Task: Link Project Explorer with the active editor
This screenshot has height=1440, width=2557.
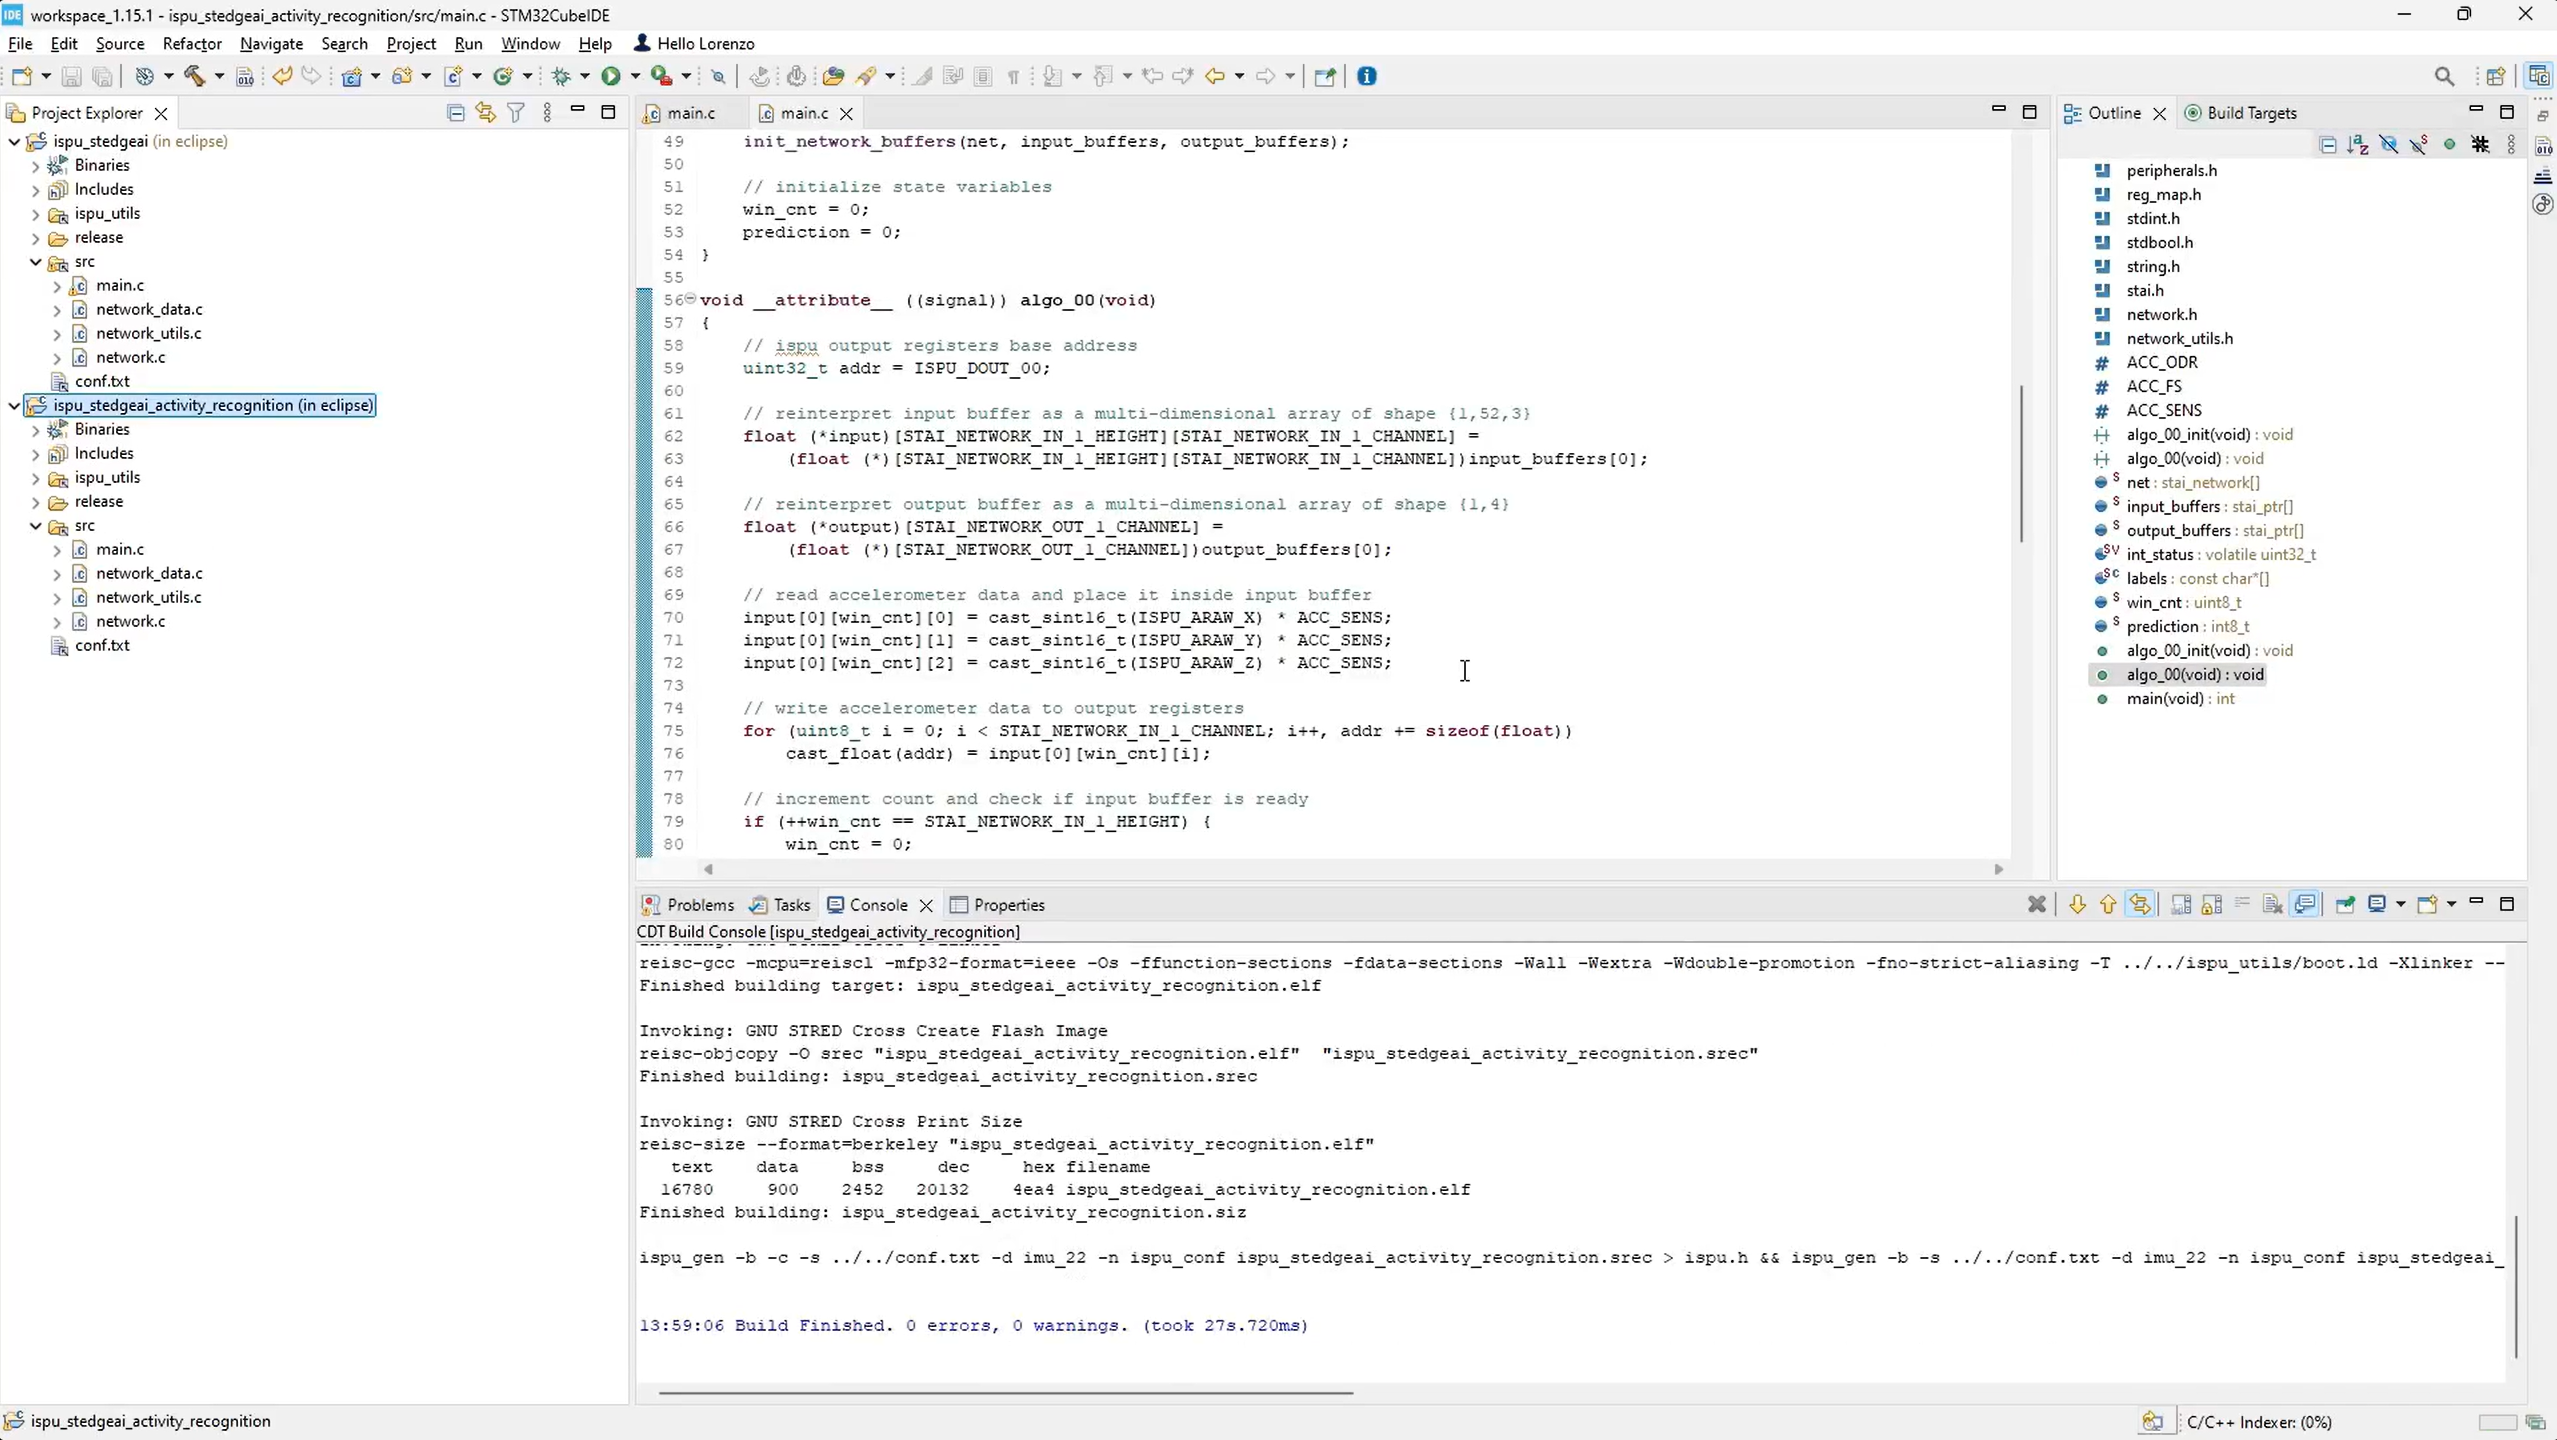Action: coord(485,113)
